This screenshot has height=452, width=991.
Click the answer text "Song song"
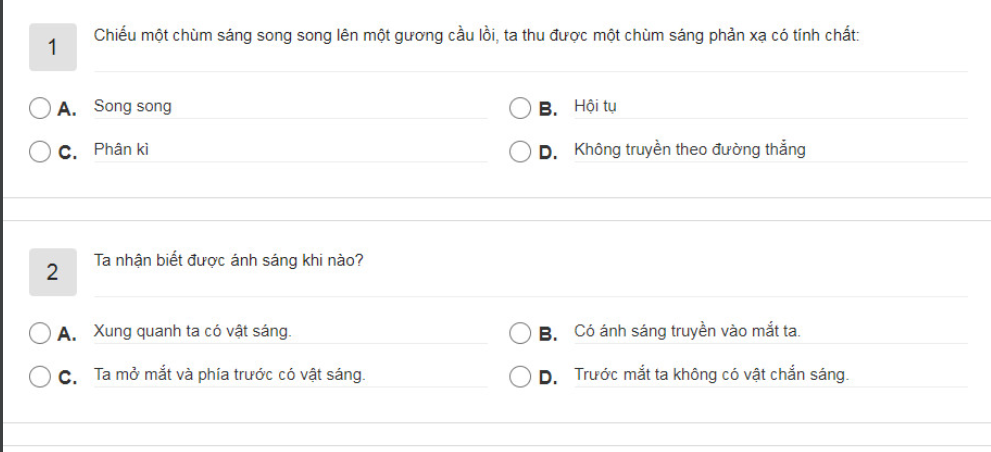pyautogui.click(x=132, y=106)
